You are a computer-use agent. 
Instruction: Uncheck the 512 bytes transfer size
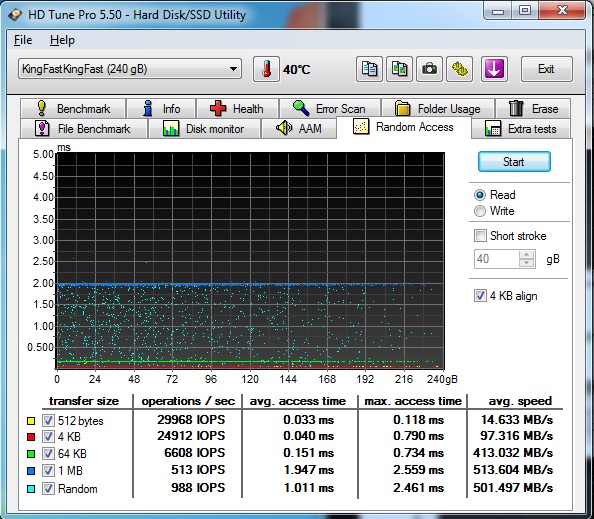[48, 420]
